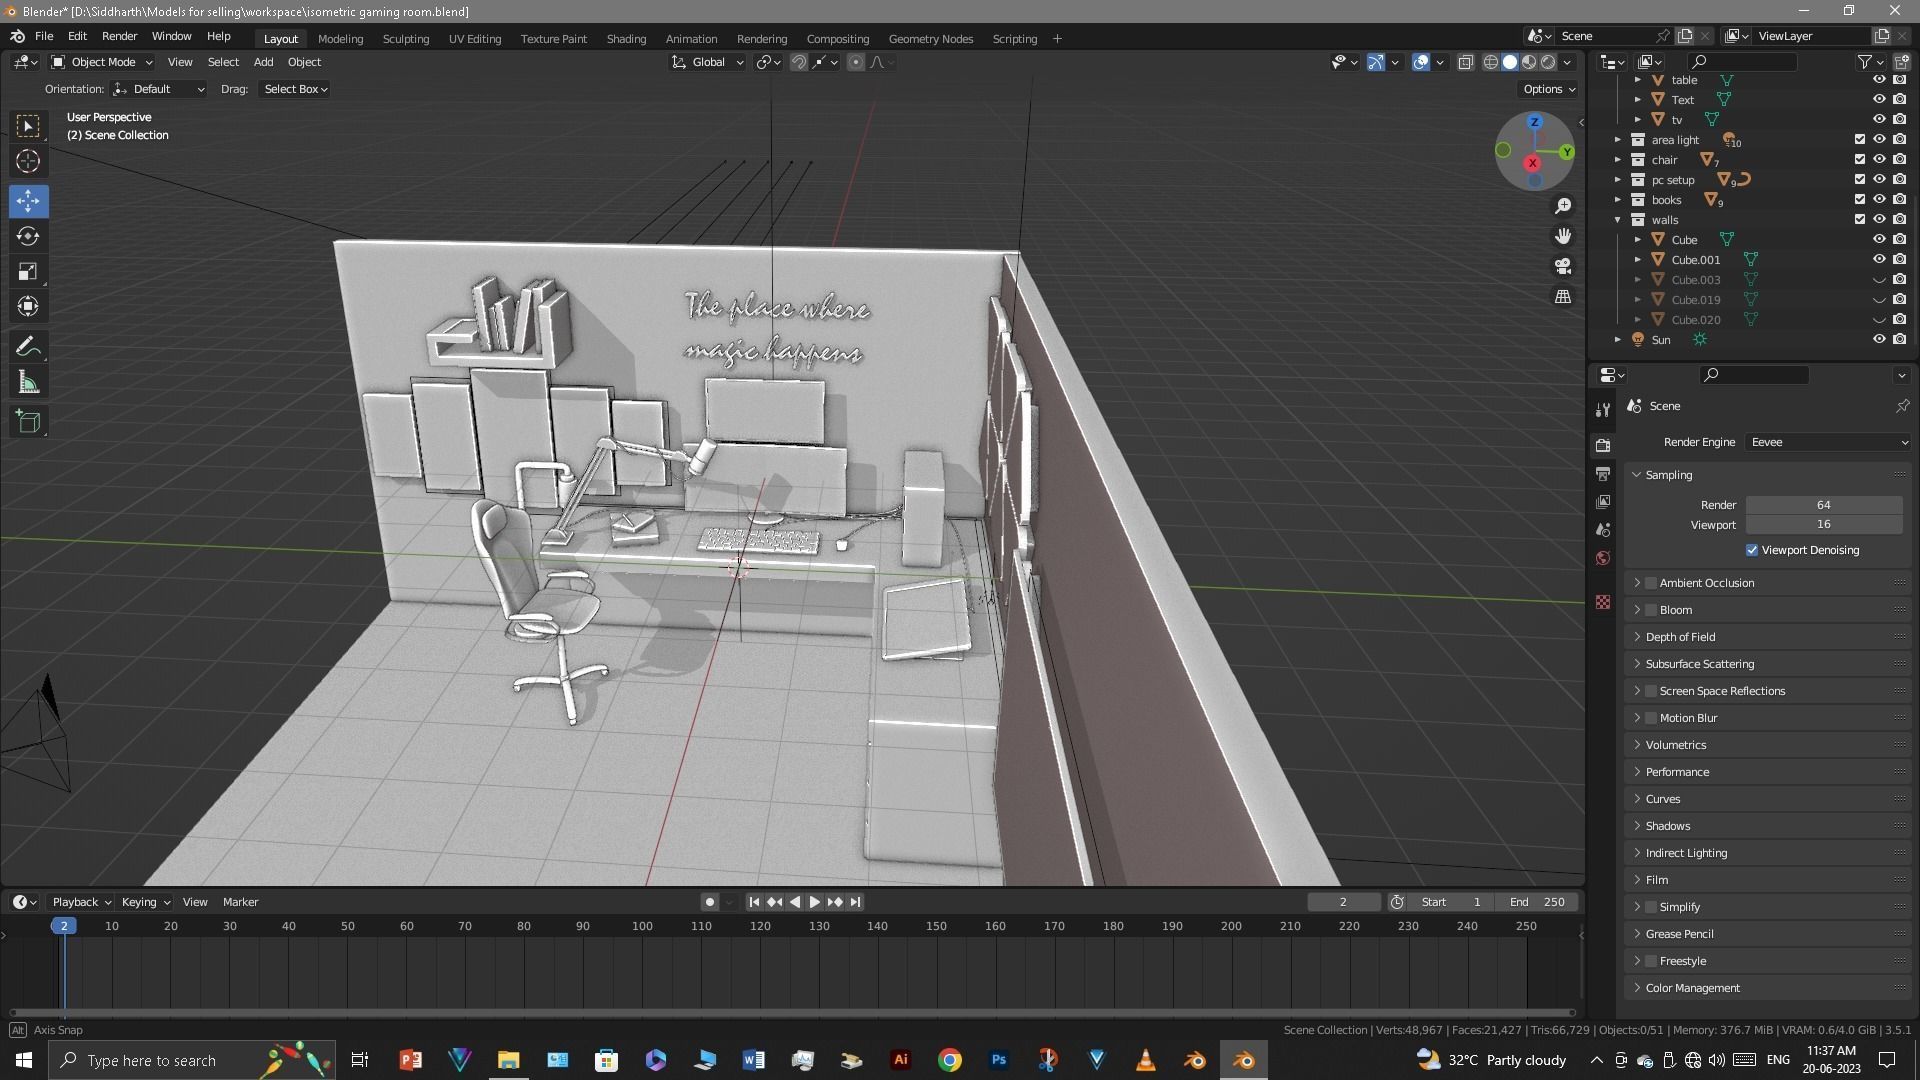Open the Drag Select Box dropdown
This screenshot has width=1920, height=1080.
point(295,89)
